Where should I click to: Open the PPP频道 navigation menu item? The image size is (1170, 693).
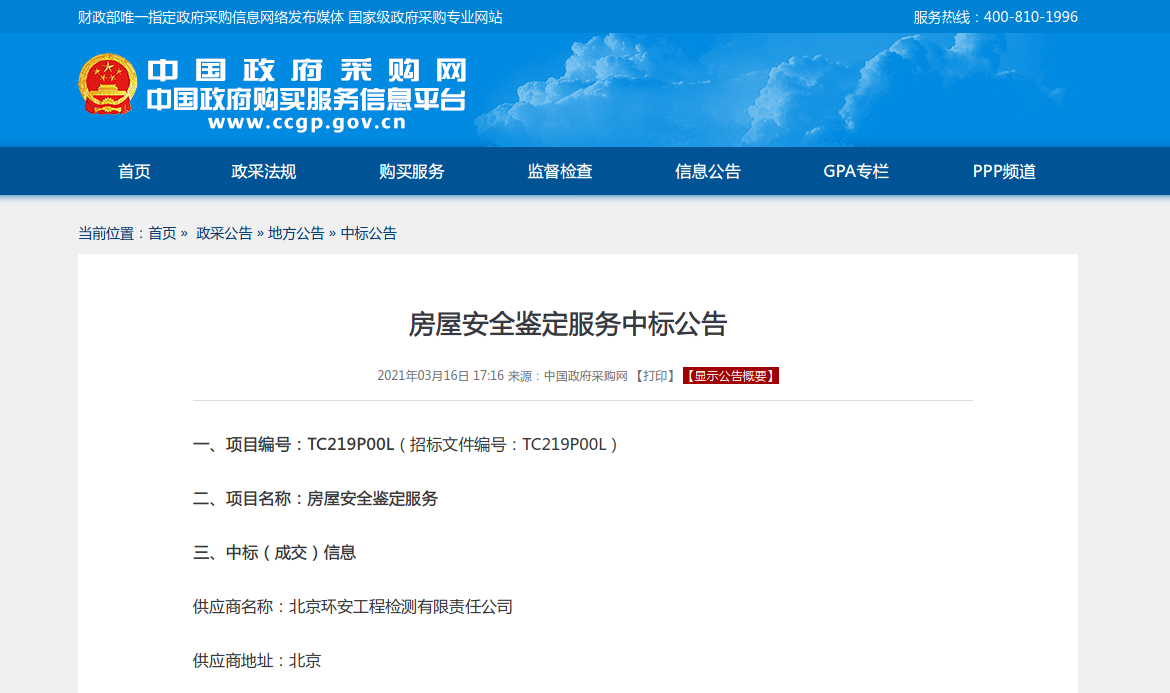pyautogui.click(x=1002, y=171)
